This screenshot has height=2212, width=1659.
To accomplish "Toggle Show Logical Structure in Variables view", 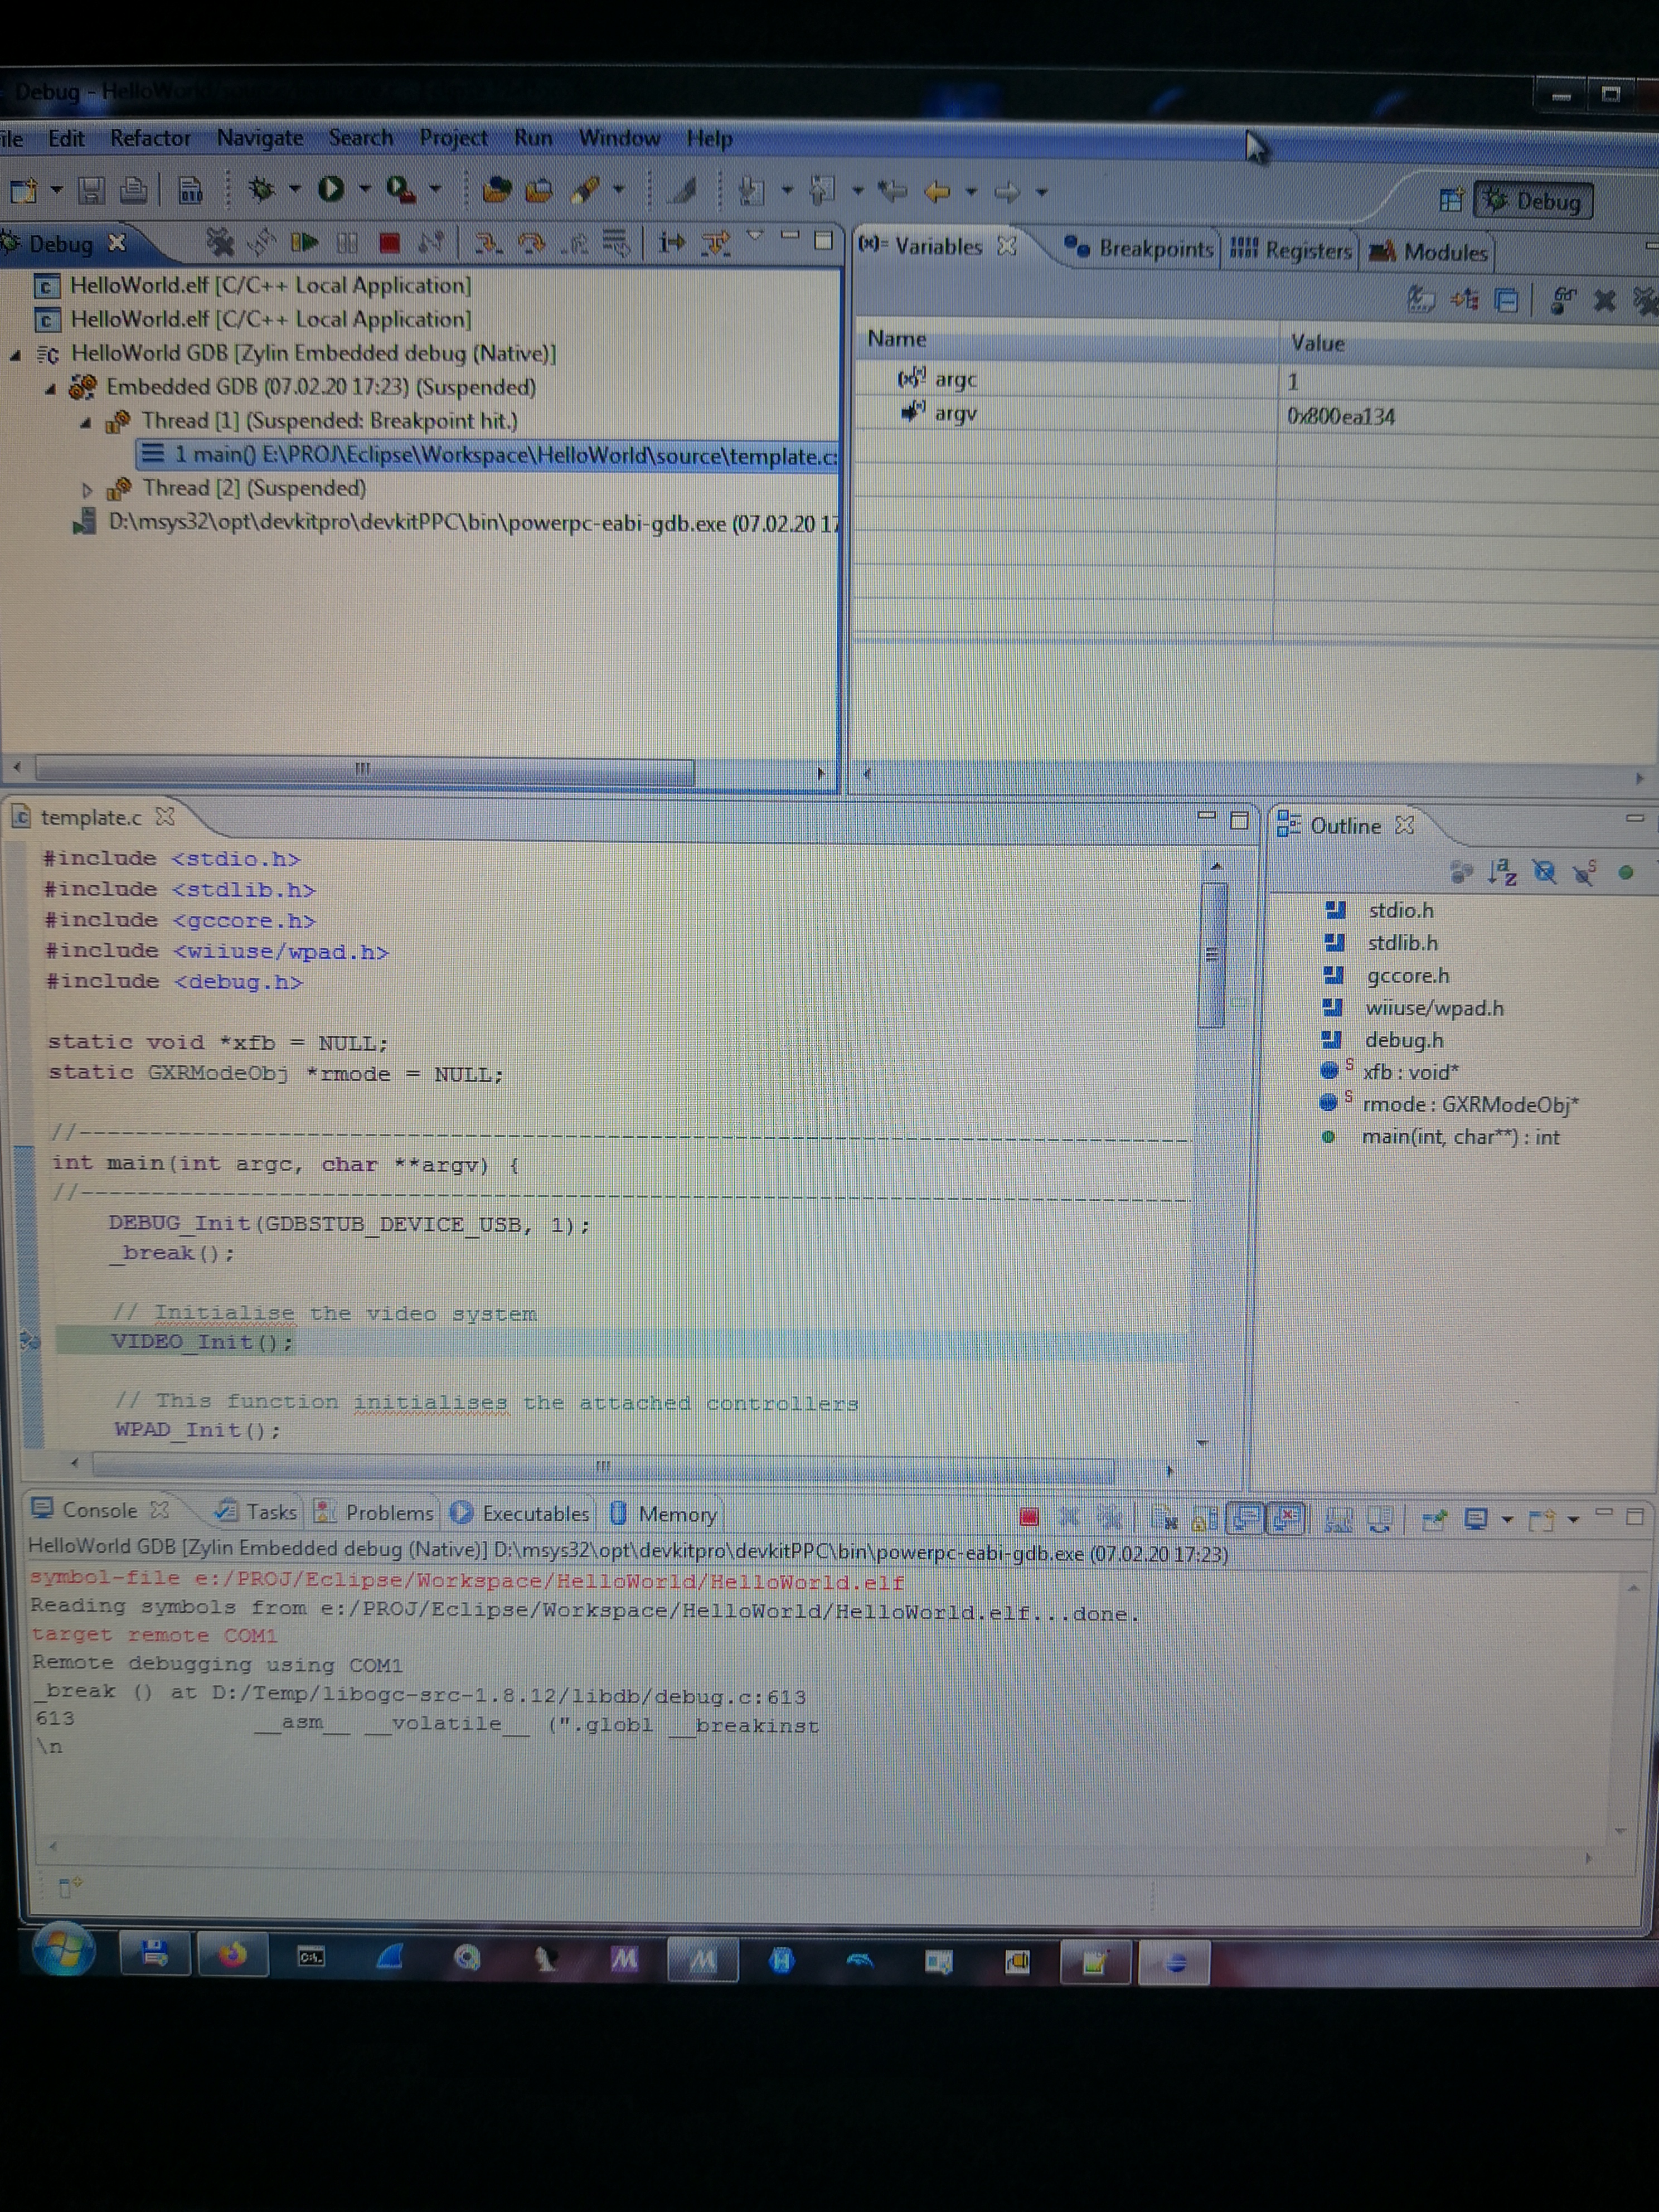I will pos(1464,299).
